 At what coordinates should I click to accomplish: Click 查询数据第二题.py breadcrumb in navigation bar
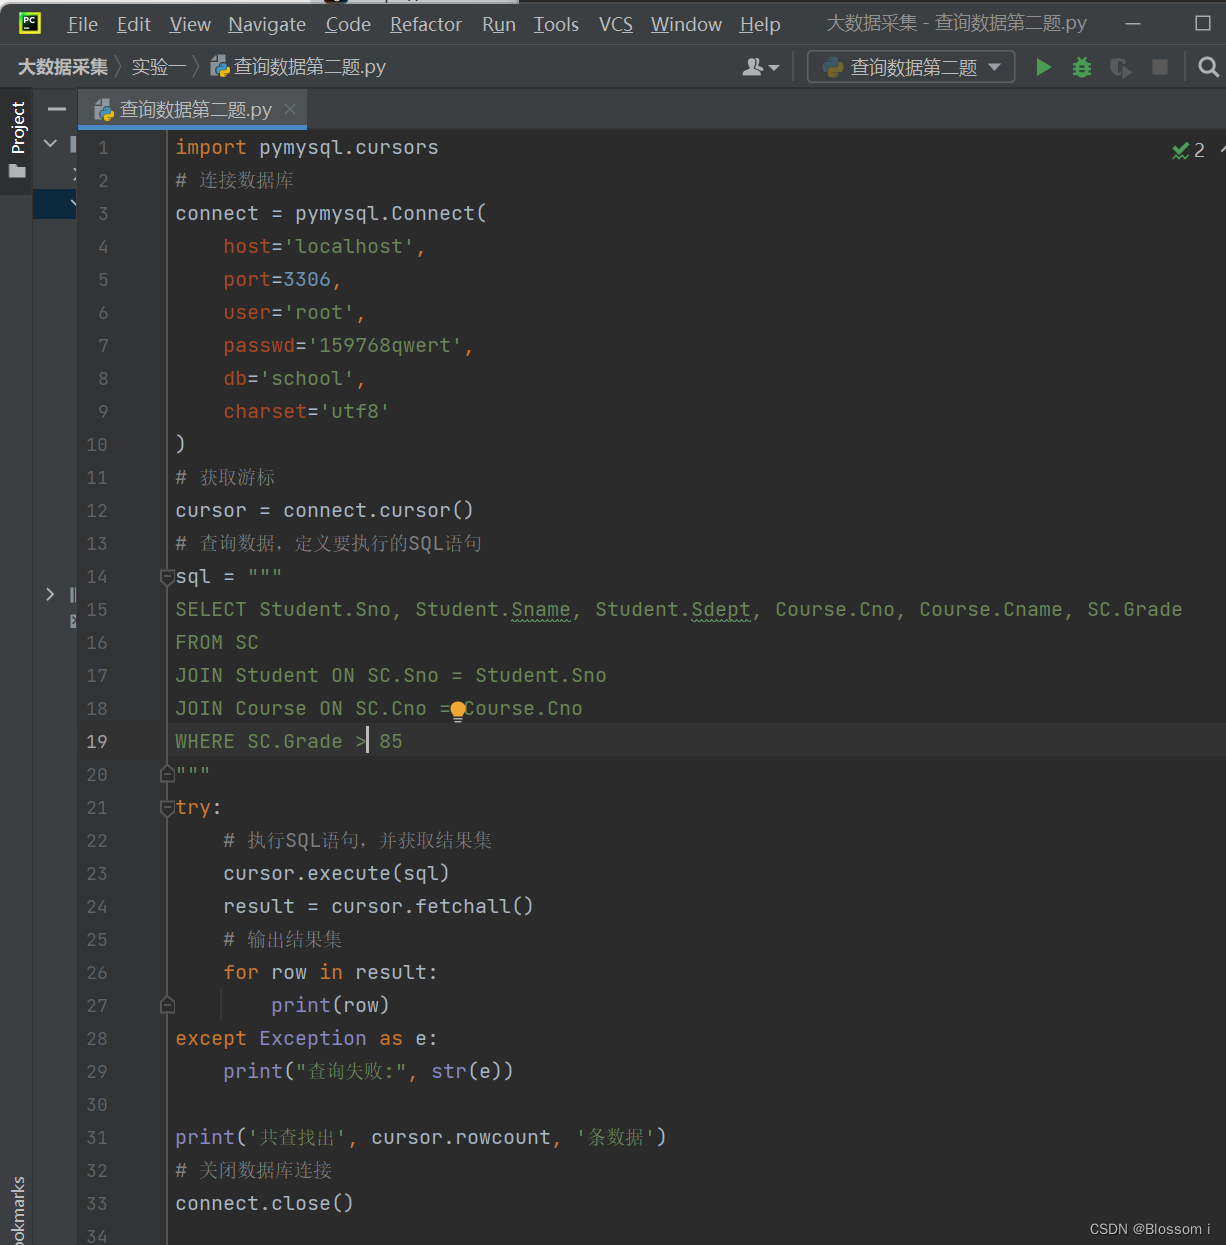(x=298, y=67)
